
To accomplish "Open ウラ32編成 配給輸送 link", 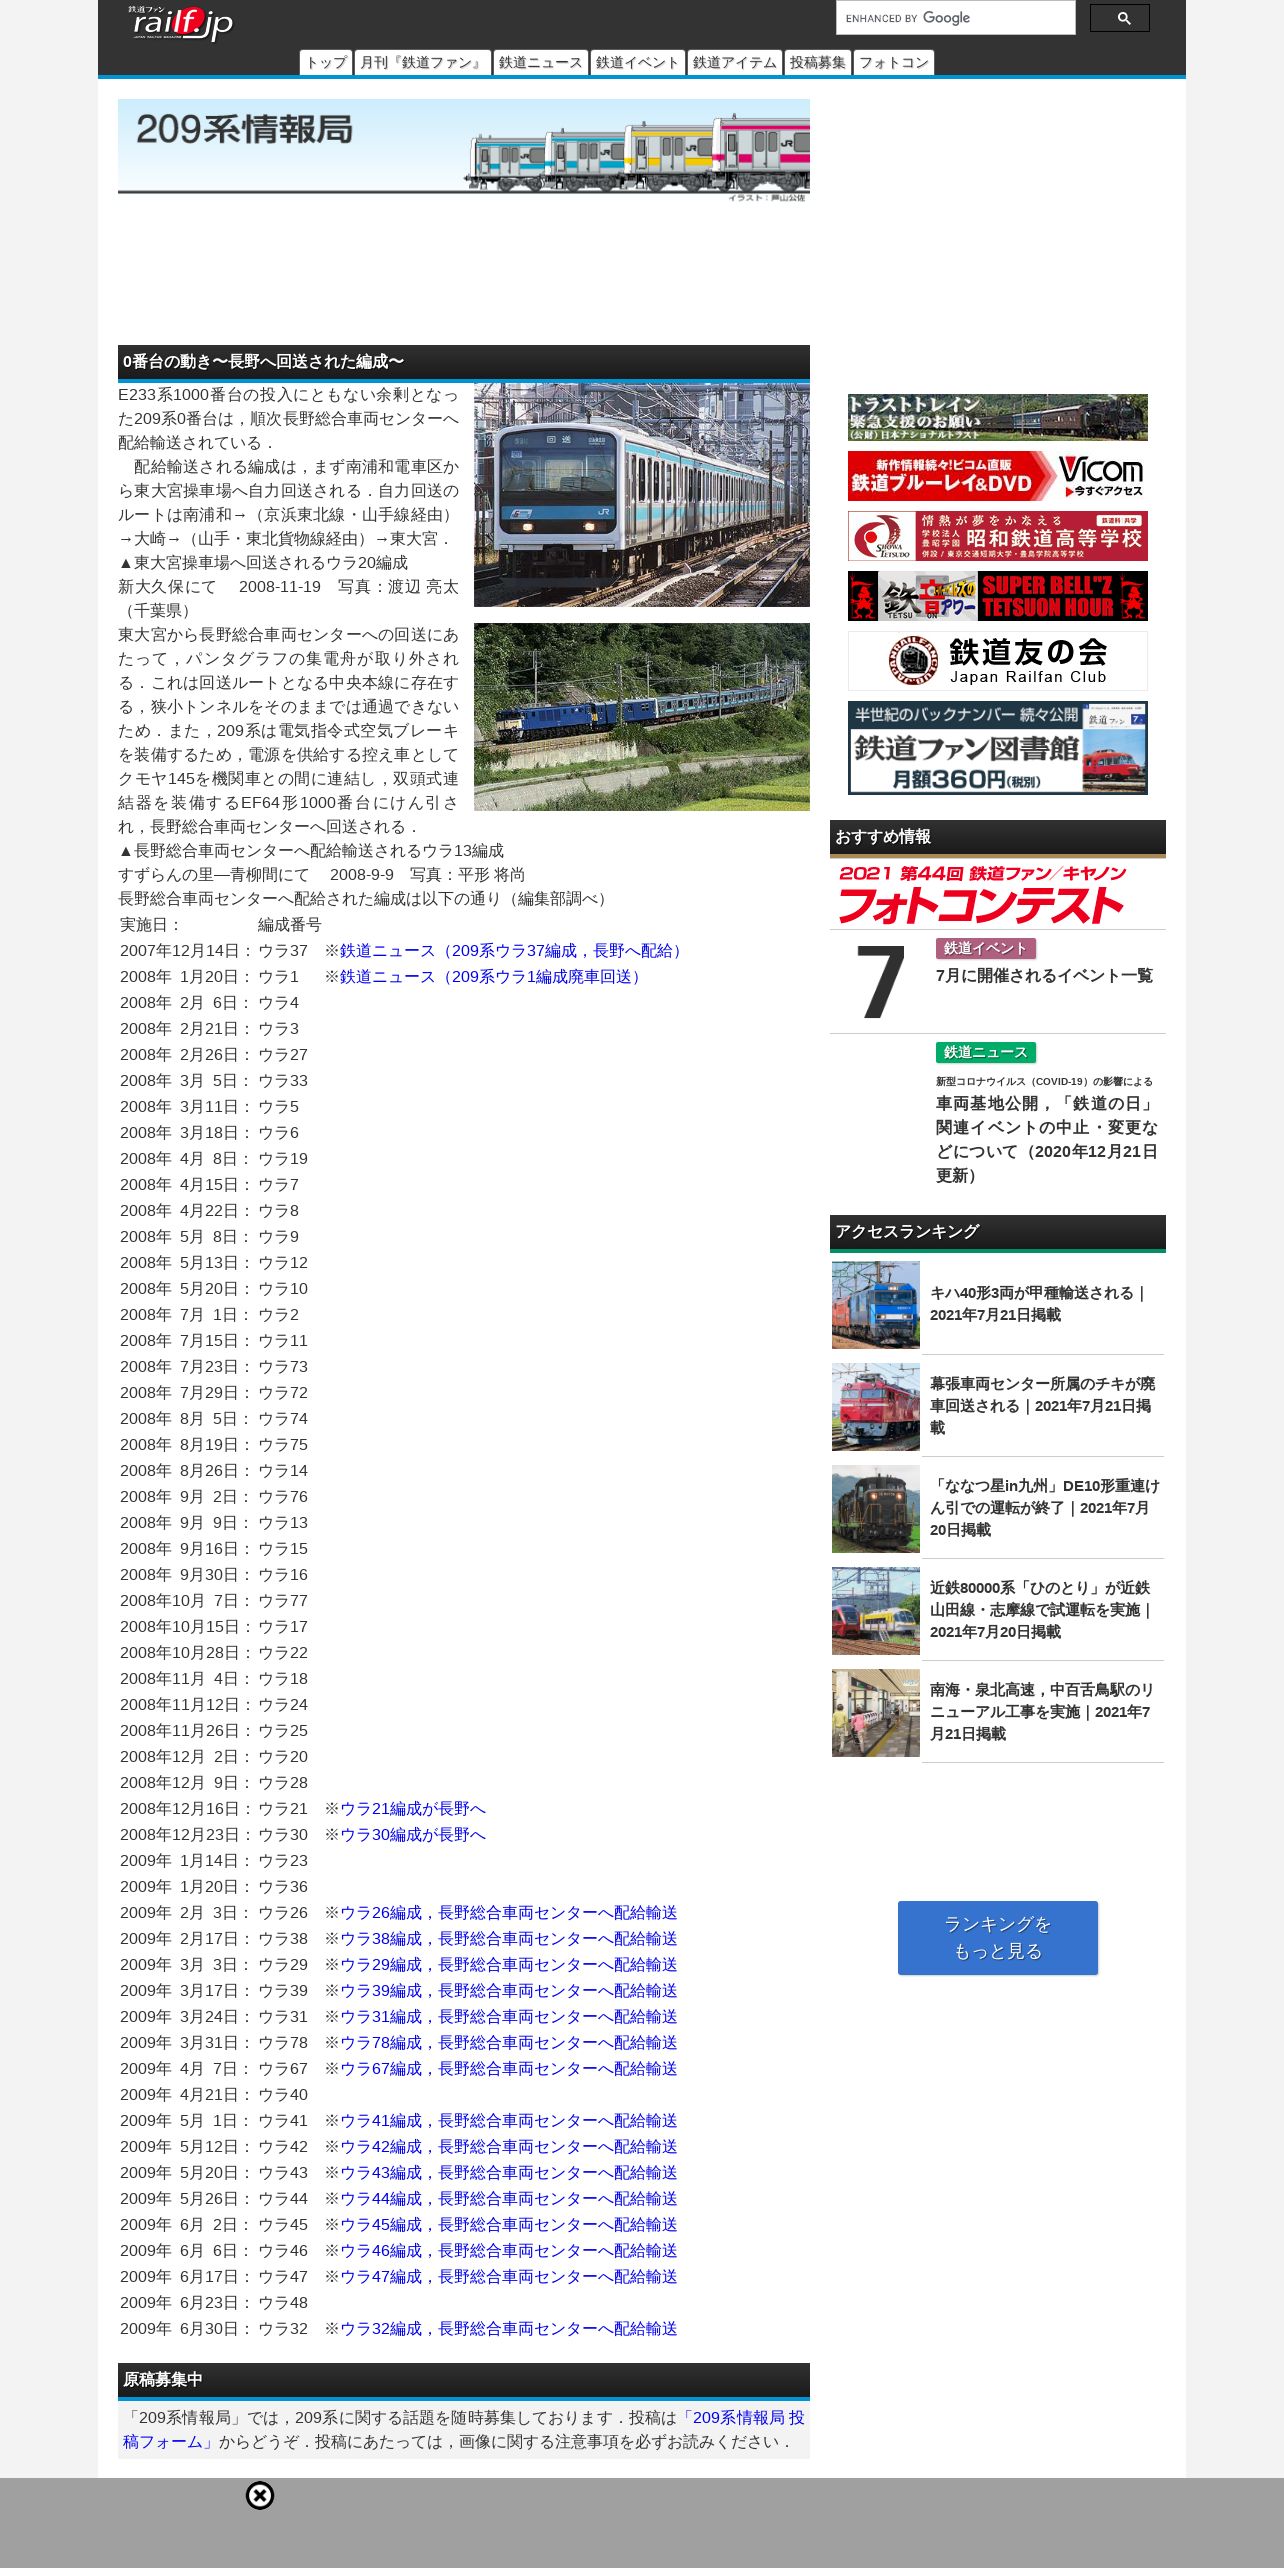I will click(509, 2329).
